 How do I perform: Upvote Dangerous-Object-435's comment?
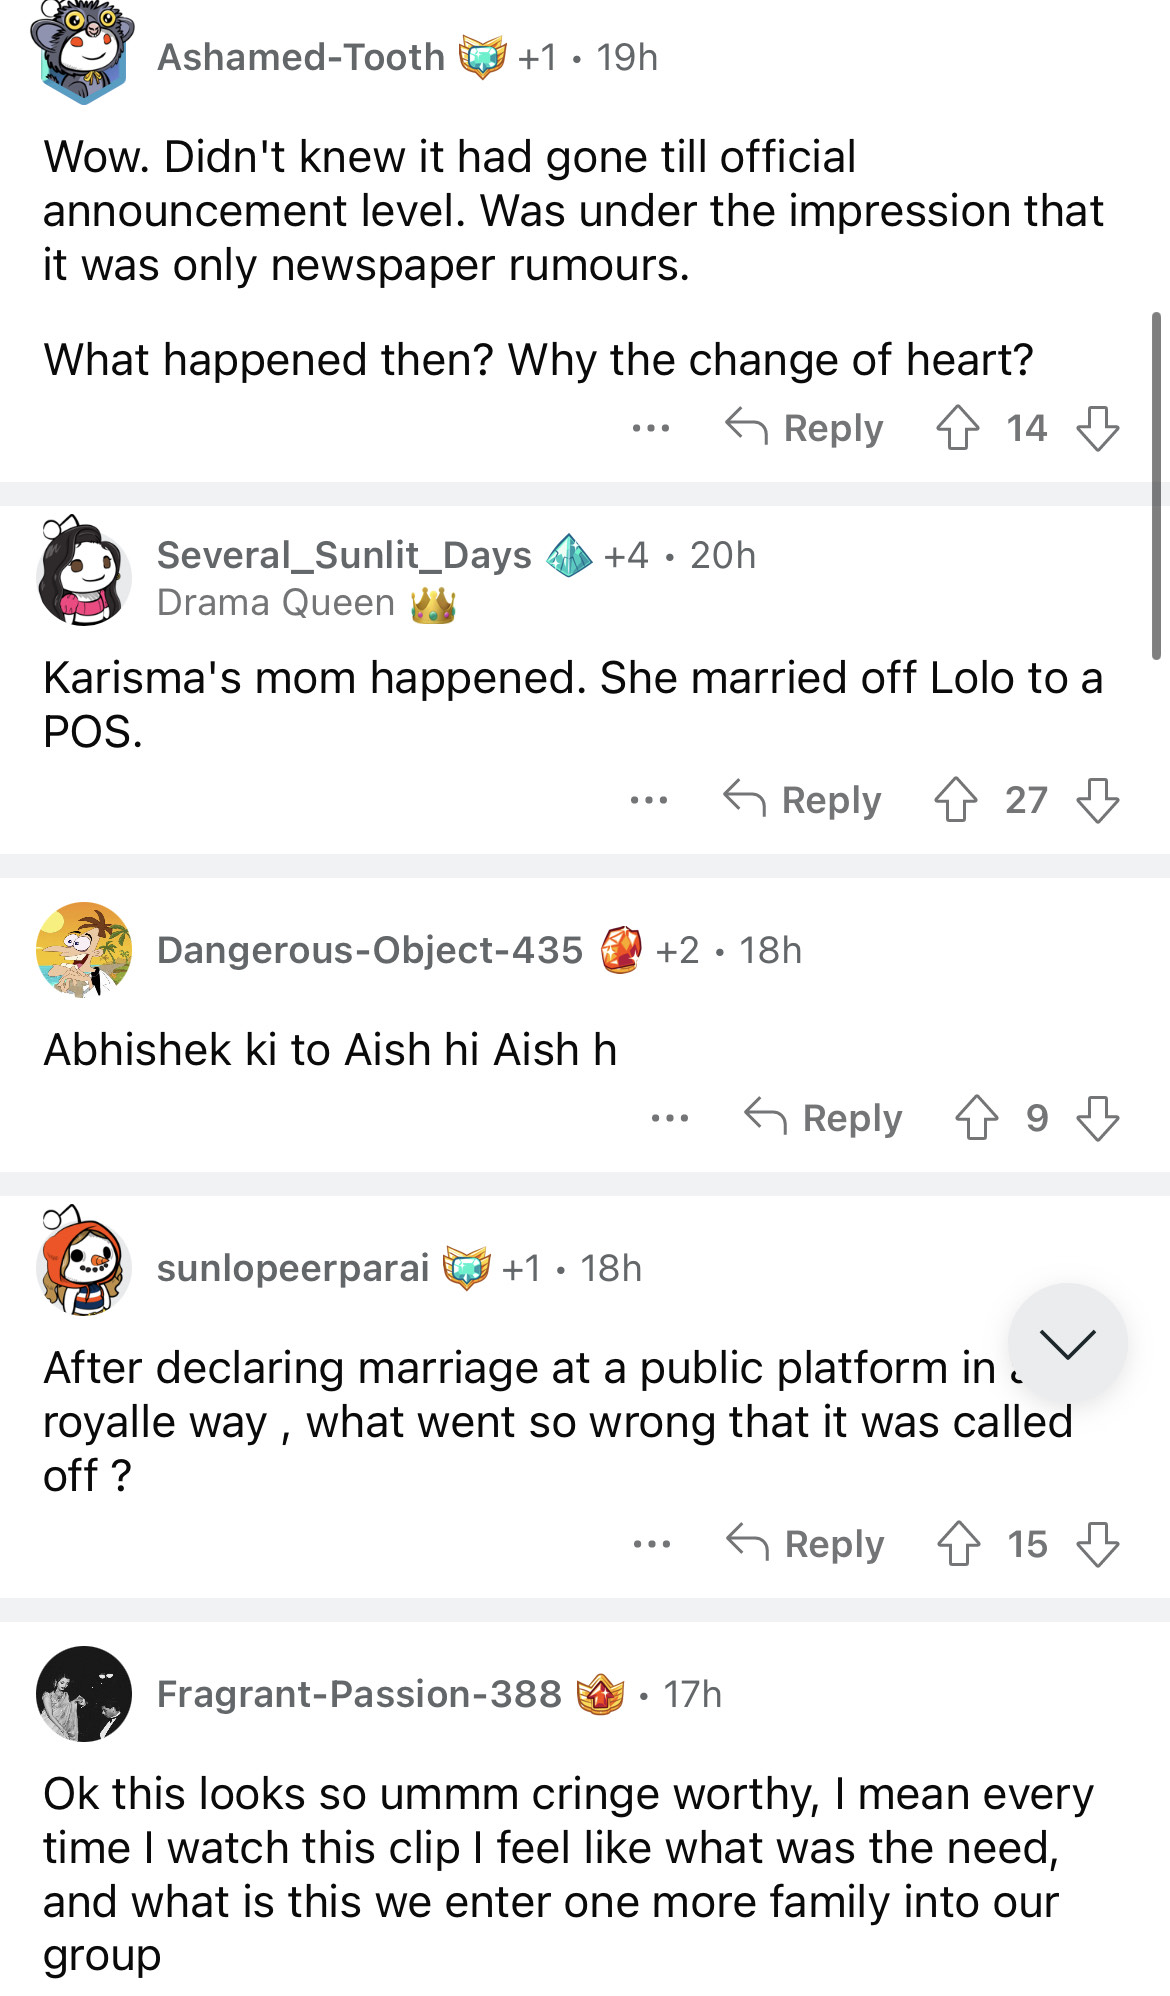pos(976,1118)
